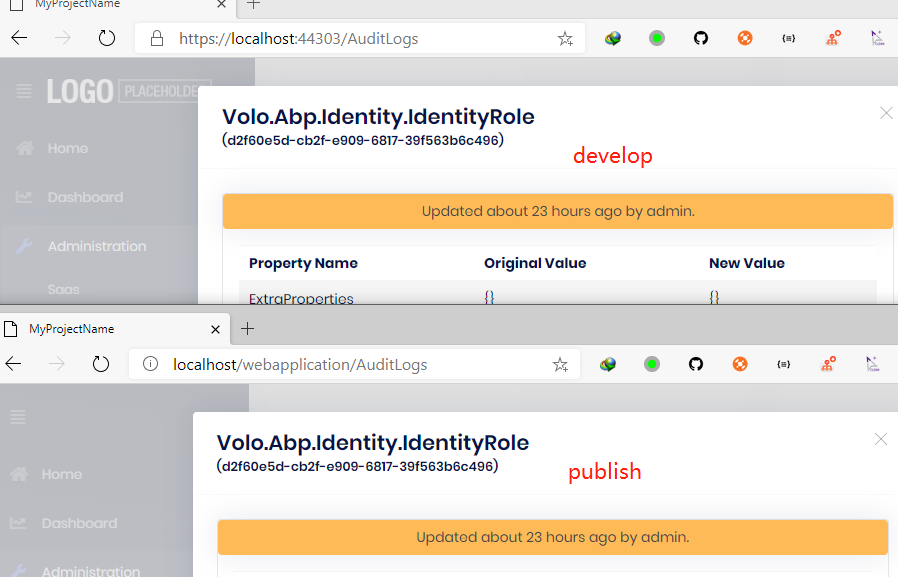Select Home in the localhost:44303 sidebar
This screenshot has width=898, height=577.
(67, 148)
